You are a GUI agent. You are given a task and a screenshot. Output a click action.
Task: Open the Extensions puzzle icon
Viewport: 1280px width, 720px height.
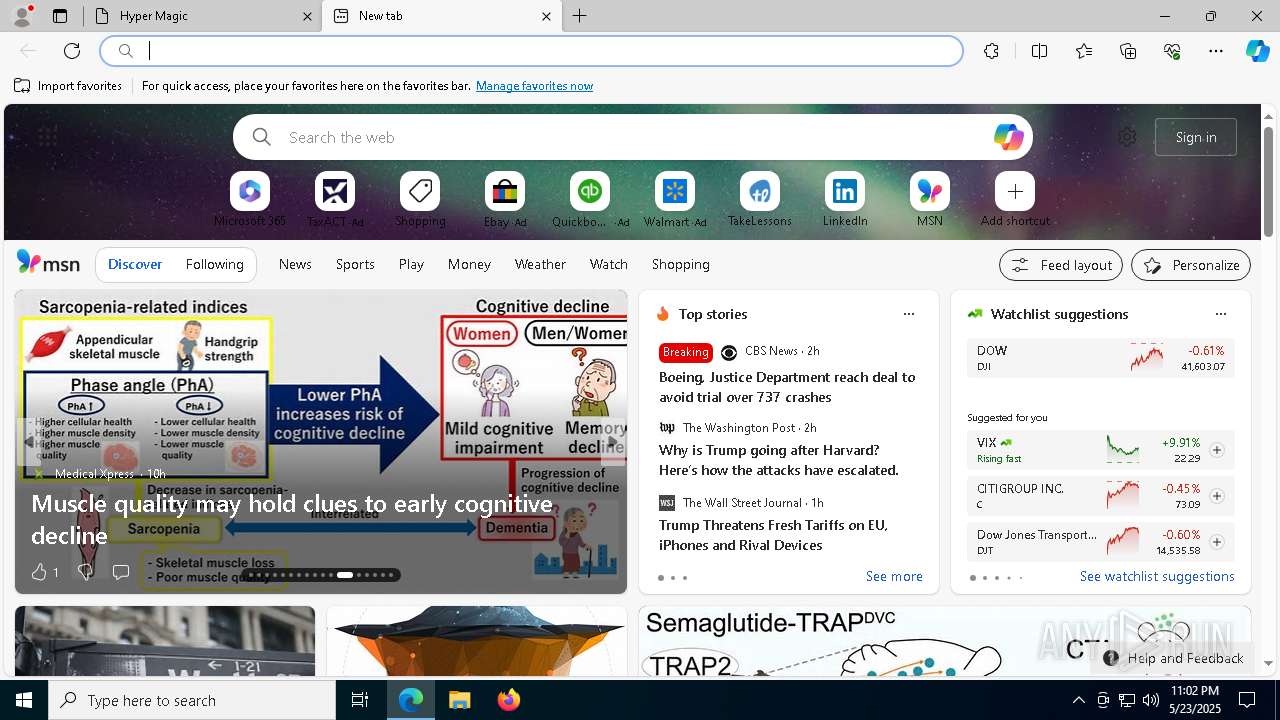(x=991, y=51)
